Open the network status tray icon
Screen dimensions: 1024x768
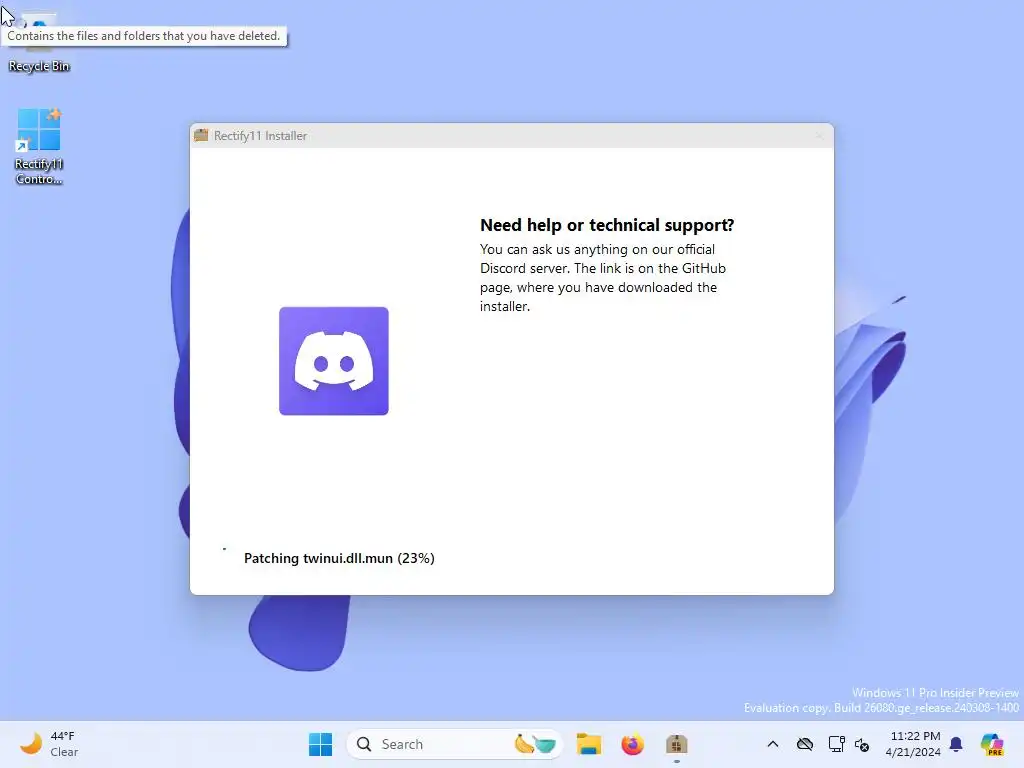[x=836, y=744]
